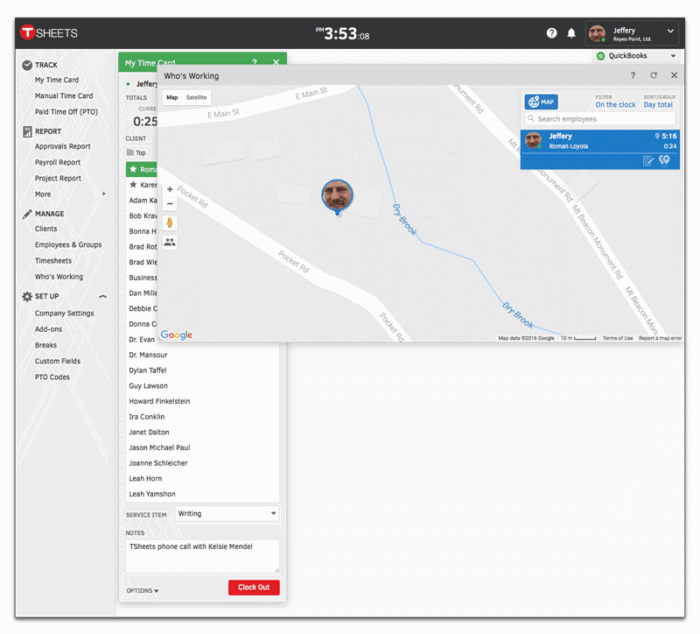Image resolution: width=700 pixels, height=634 pixels.
Task: Open Timesheets in sidebar
Action: tap(53, 261)
